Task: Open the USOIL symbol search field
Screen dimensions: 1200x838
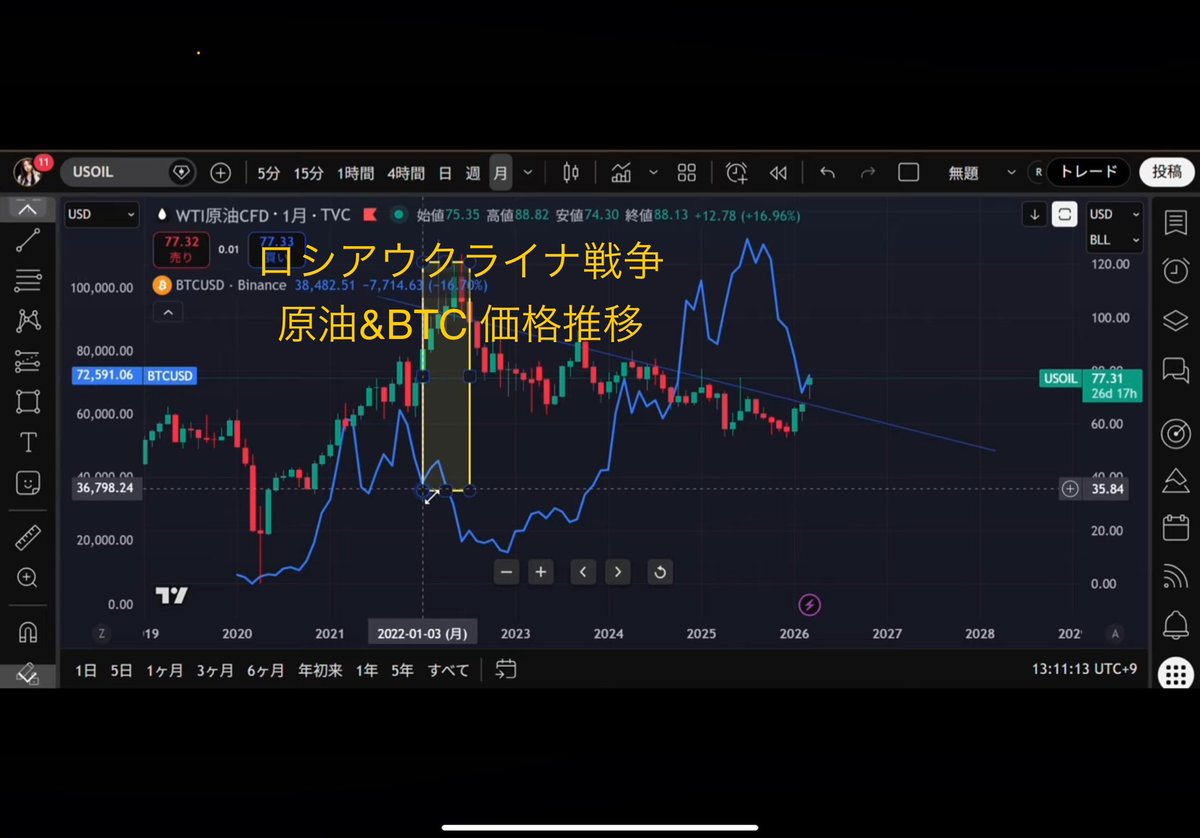Action: [x=128, y=172]
